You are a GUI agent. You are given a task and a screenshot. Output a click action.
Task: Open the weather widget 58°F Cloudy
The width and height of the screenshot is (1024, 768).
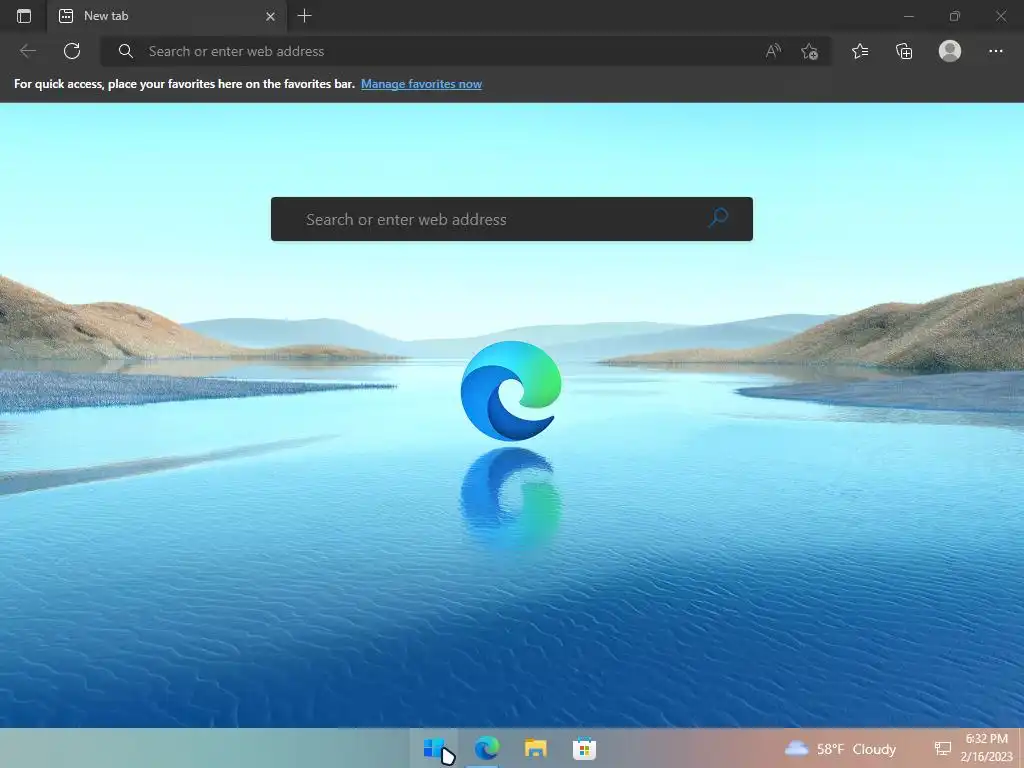(840, 748)
